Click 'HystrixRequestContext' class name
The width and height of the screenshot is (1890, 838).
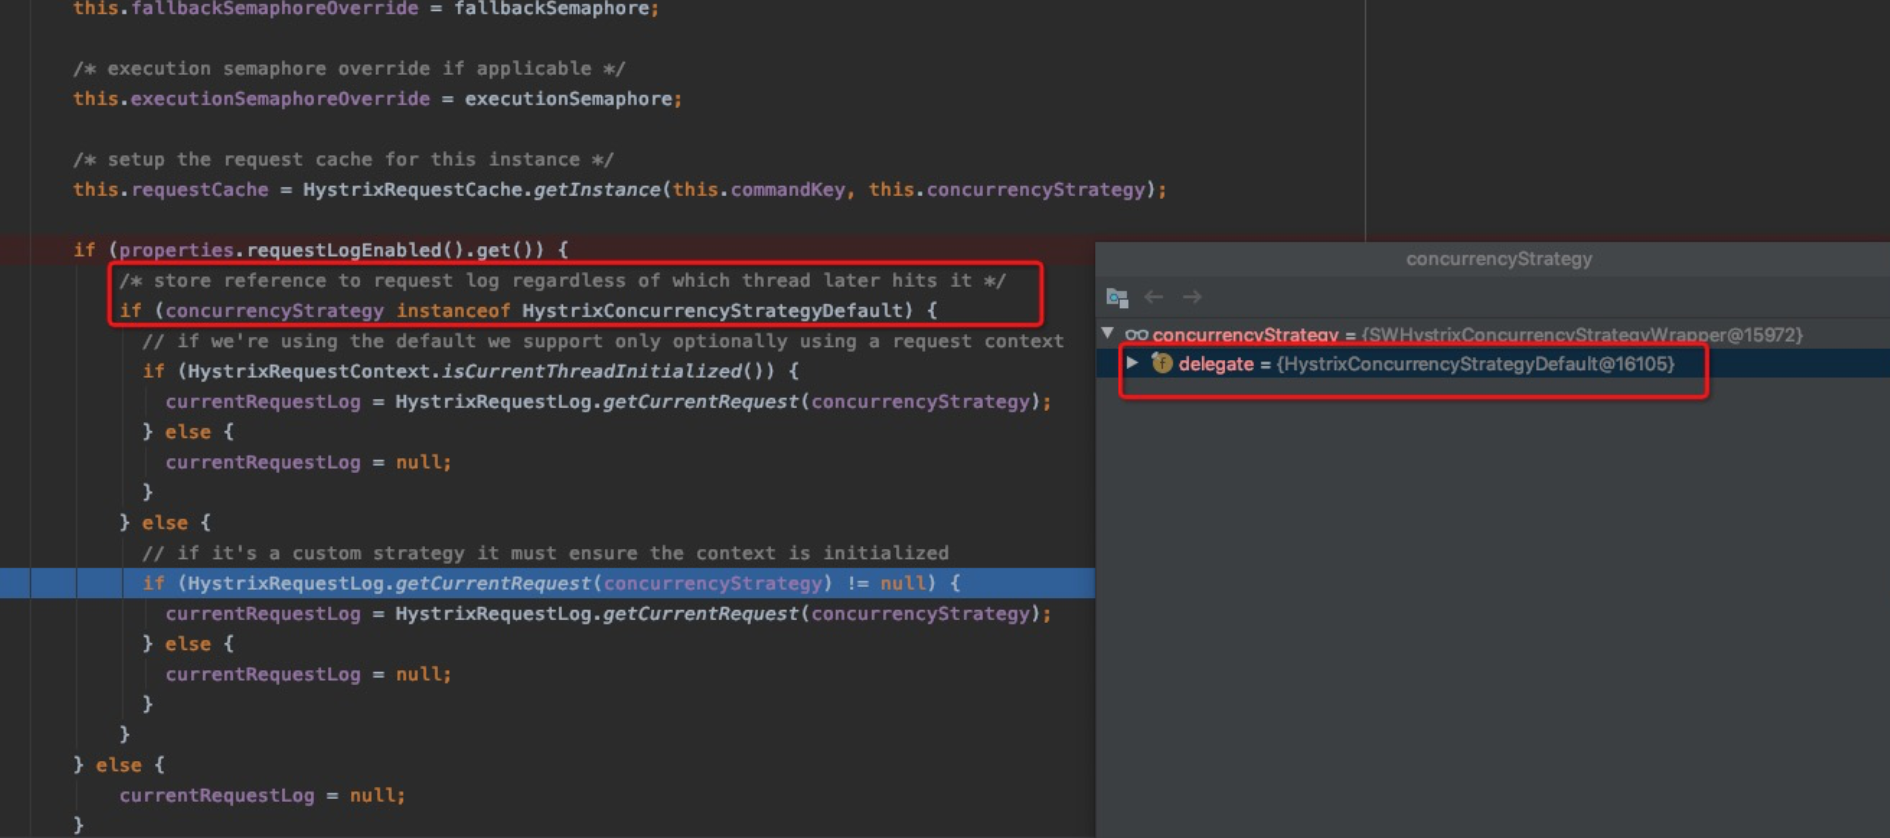click(x=309, y=371)
